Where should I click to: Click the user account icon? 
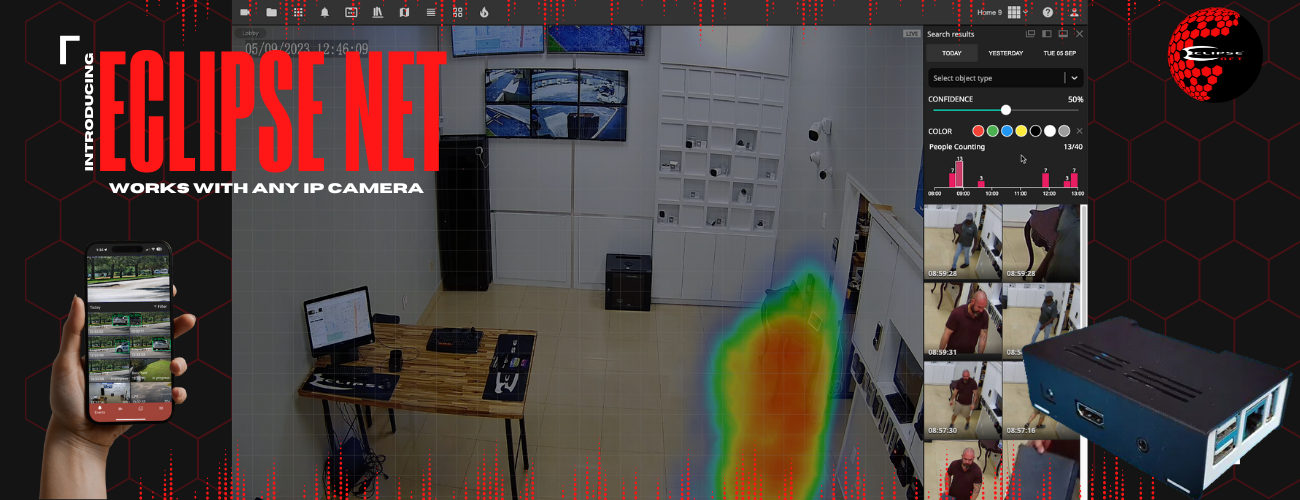1075,12
